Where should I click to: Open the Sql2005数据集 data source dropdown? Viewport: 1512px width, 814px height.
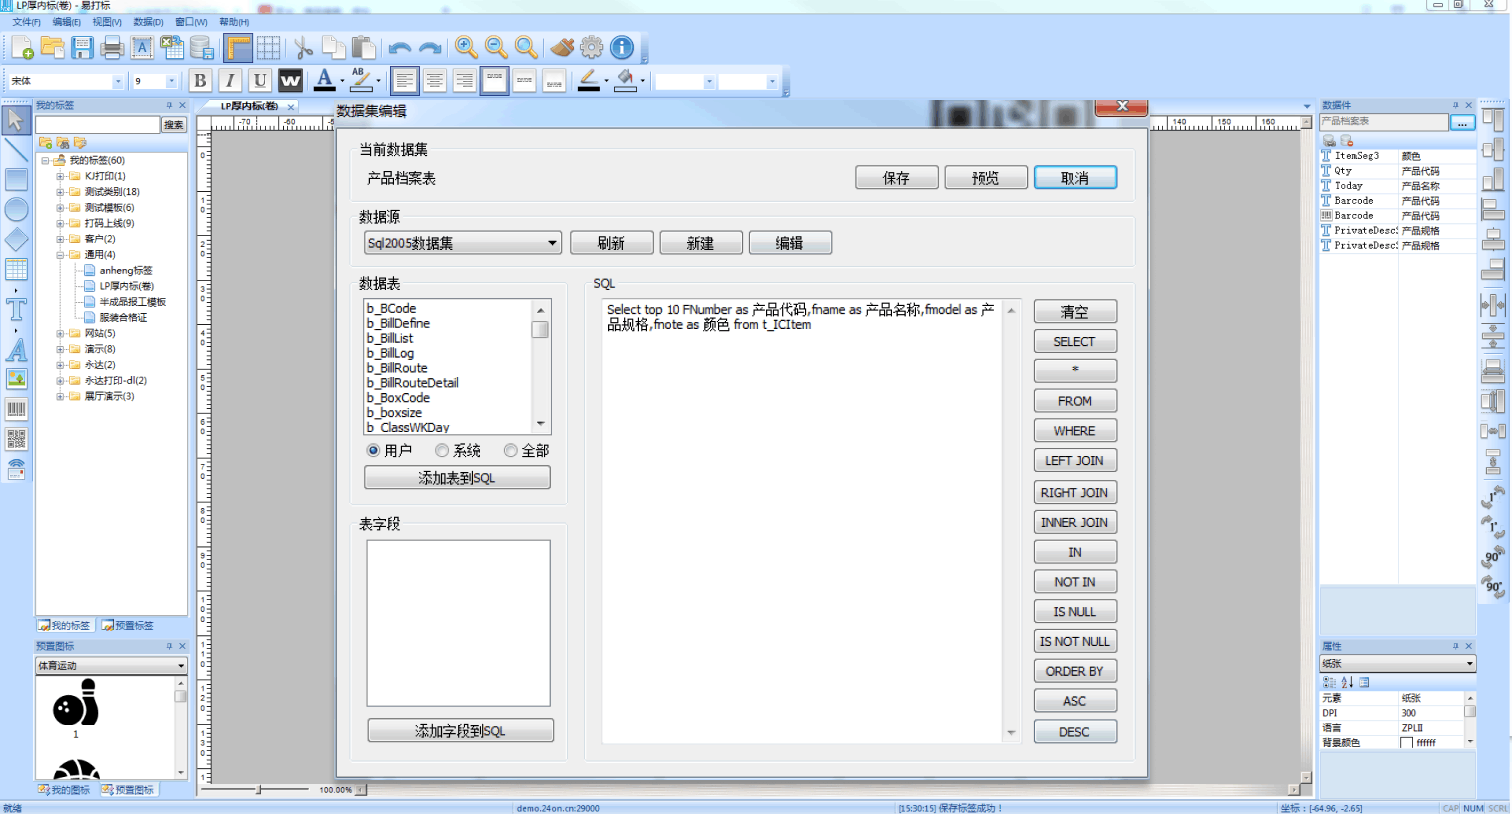552,243
